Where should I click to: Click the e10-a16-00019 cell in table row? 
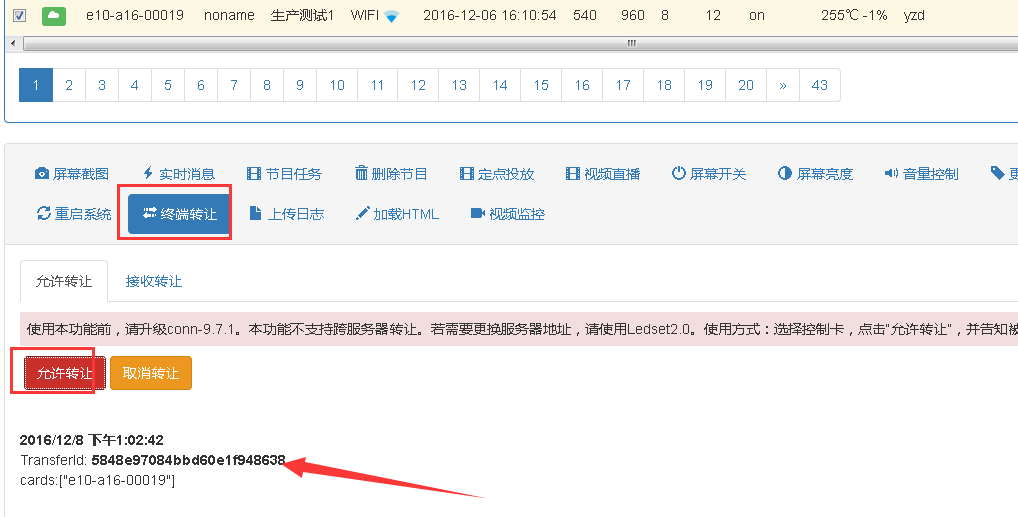pyautogui.click(x=134, y=15)
